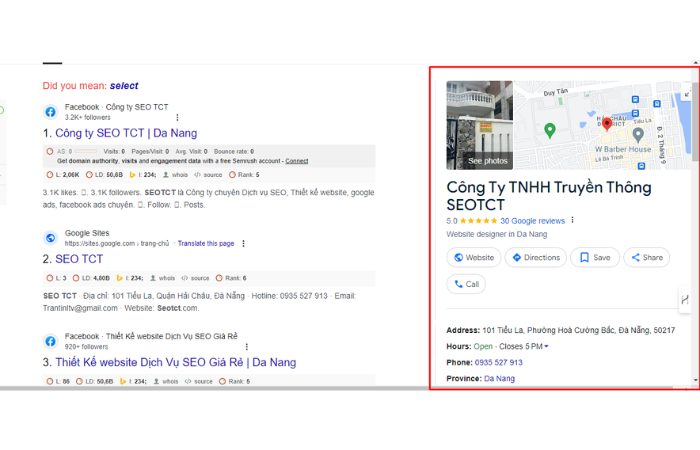This screenshot has width=700, height=450.
Task: Open more options next to Google reviews
Action: click(572, 221)
